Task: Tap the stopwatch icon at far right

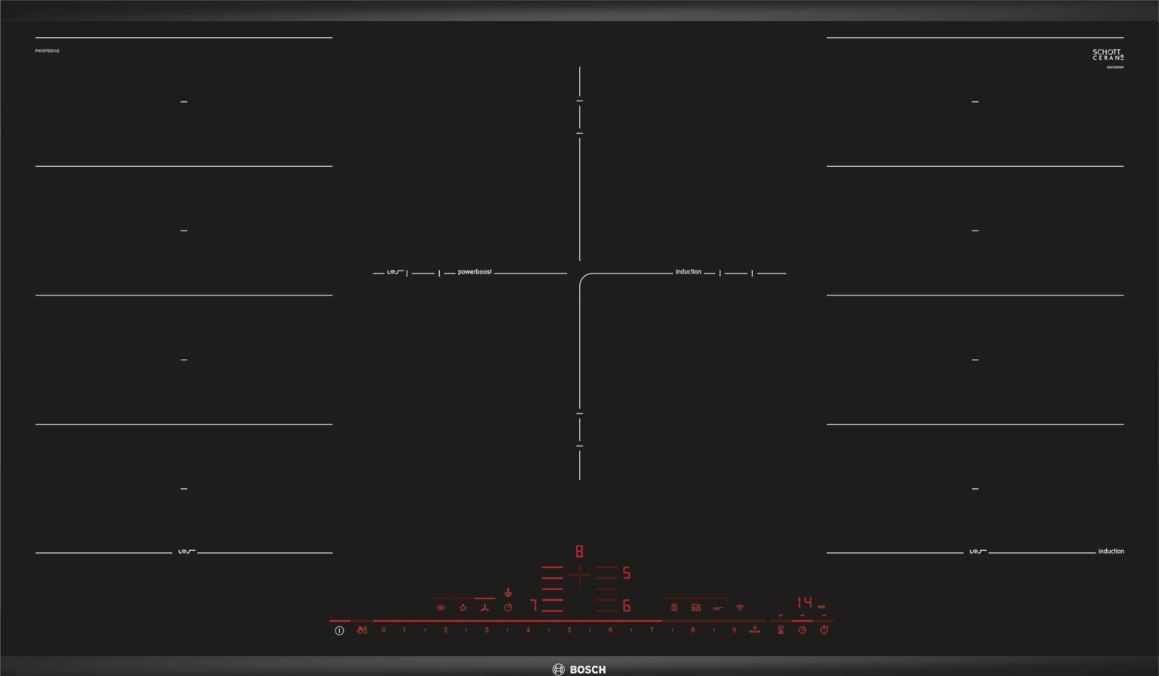Action: [x=824, y=630]
